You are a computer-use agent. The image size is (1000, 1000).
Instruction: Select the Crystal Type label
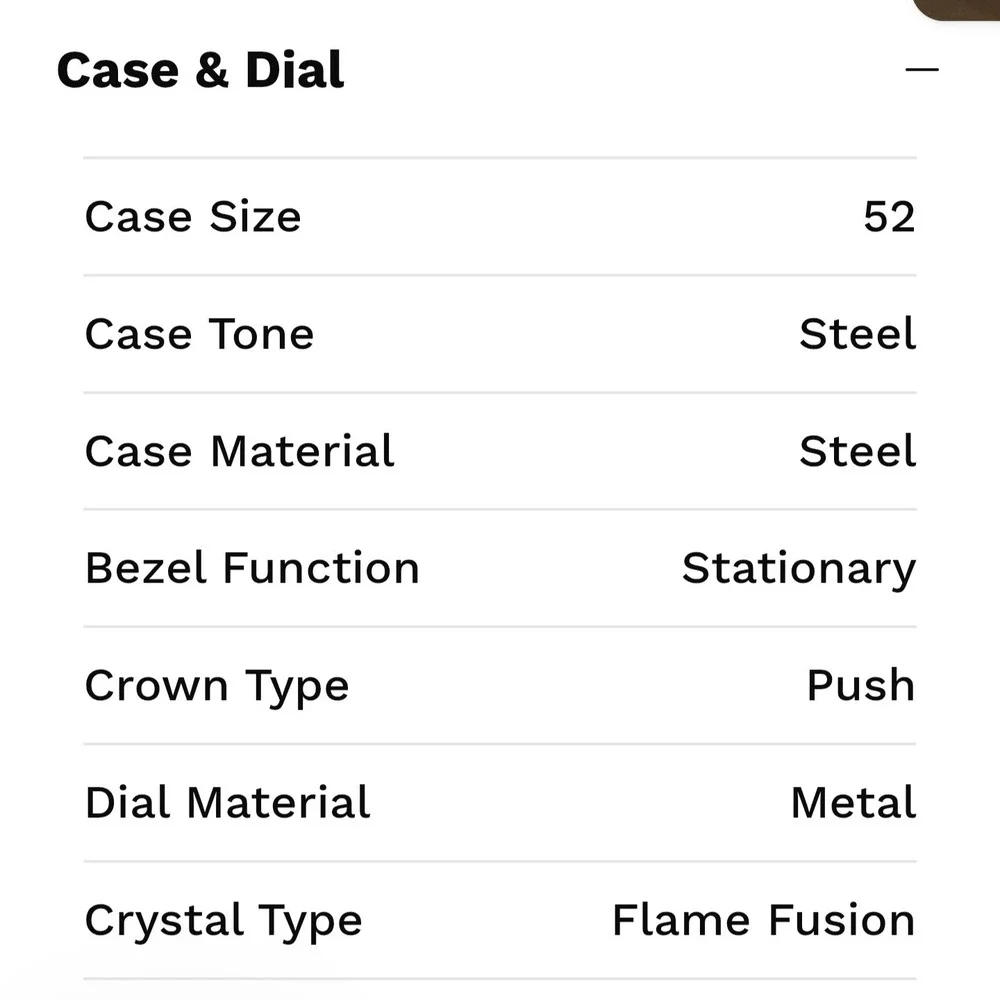coord(223,922)
